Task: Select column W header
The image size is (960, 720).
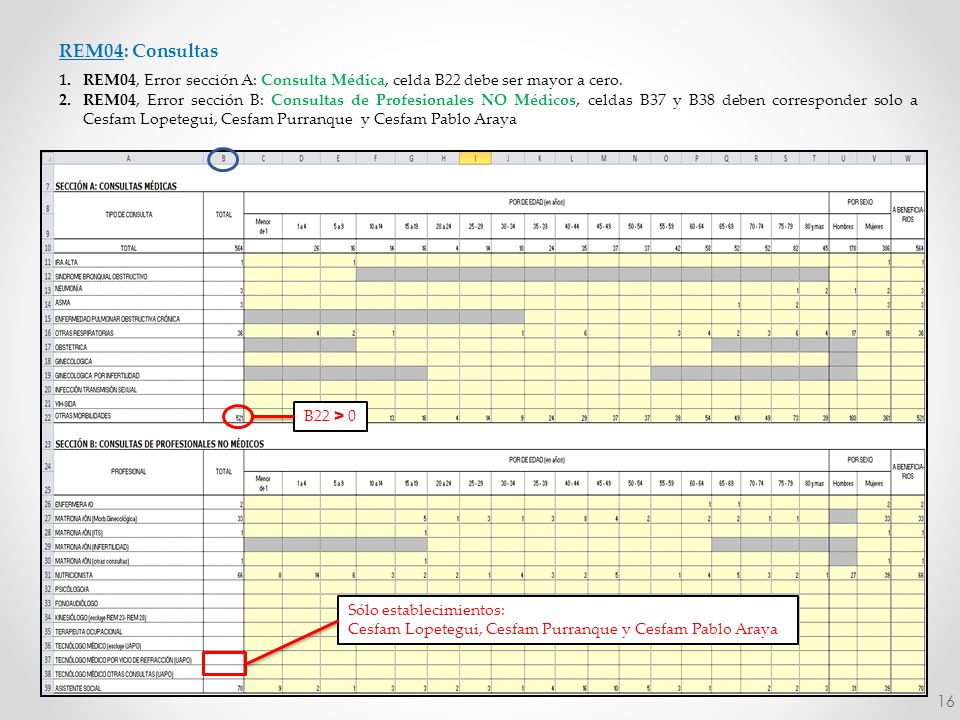Action: pyautogui.click(x=908, y=159)
